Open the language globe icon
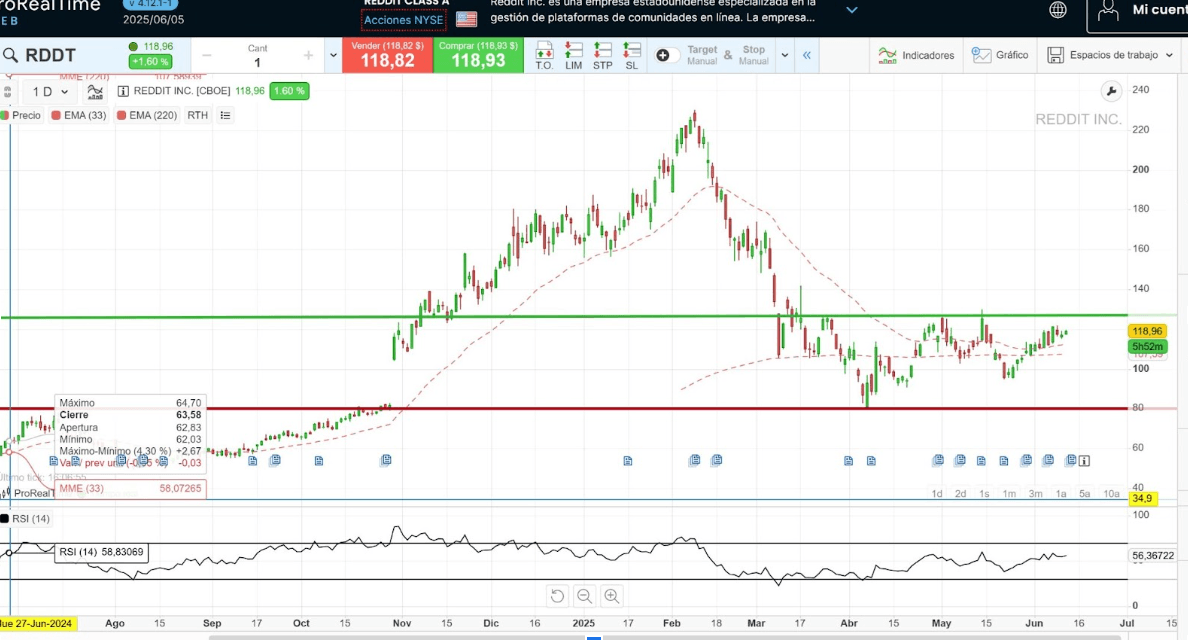 [x=1058, y=10]
